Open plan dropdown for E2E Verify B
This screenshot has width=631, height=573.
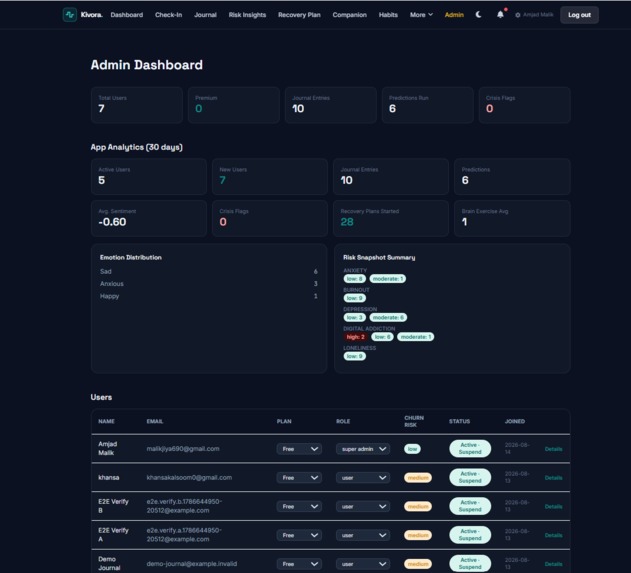pos(299,506)
